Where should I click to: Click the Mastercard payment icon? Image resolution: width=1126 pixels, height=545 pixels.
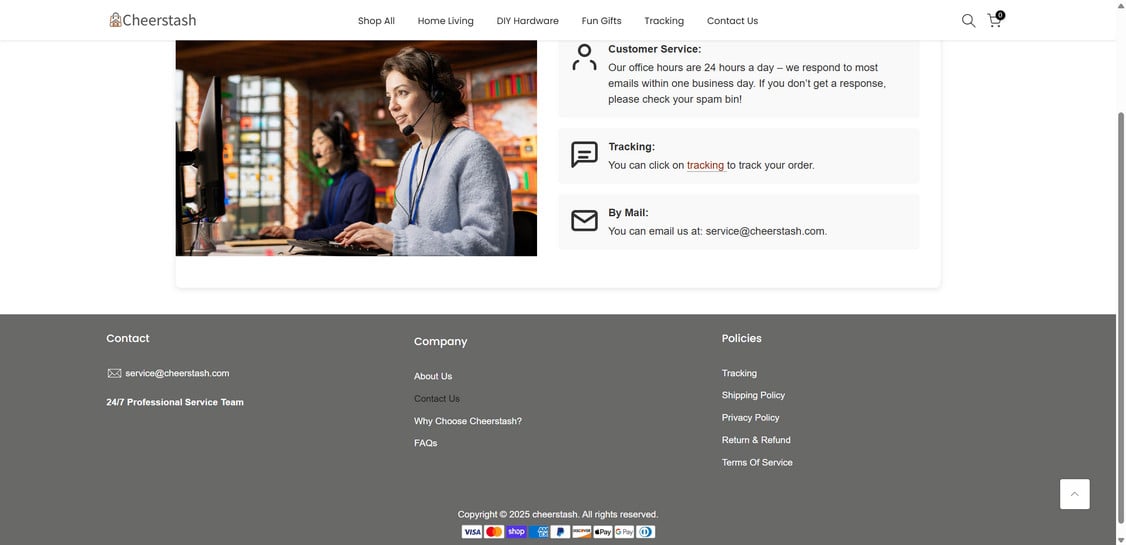tap(494, 532)
